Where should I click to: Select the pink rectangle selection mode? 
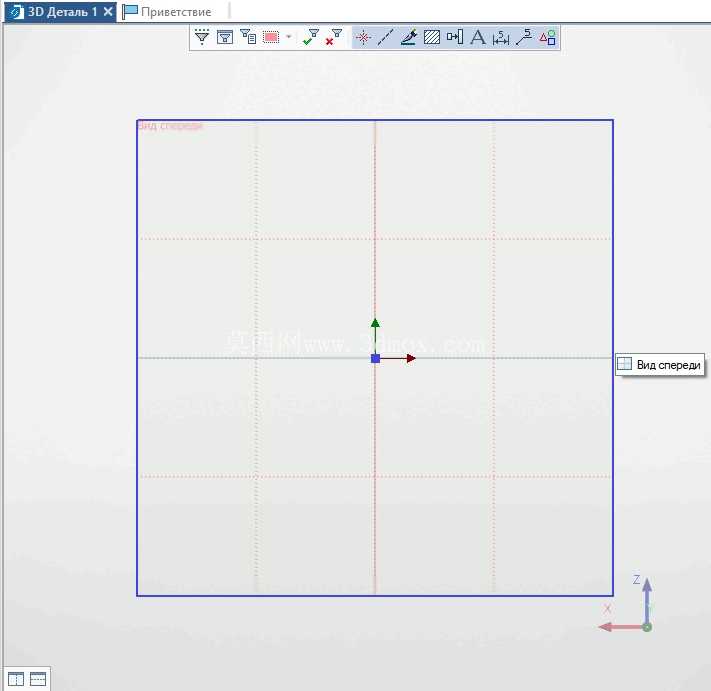click(x=271, y=37)
